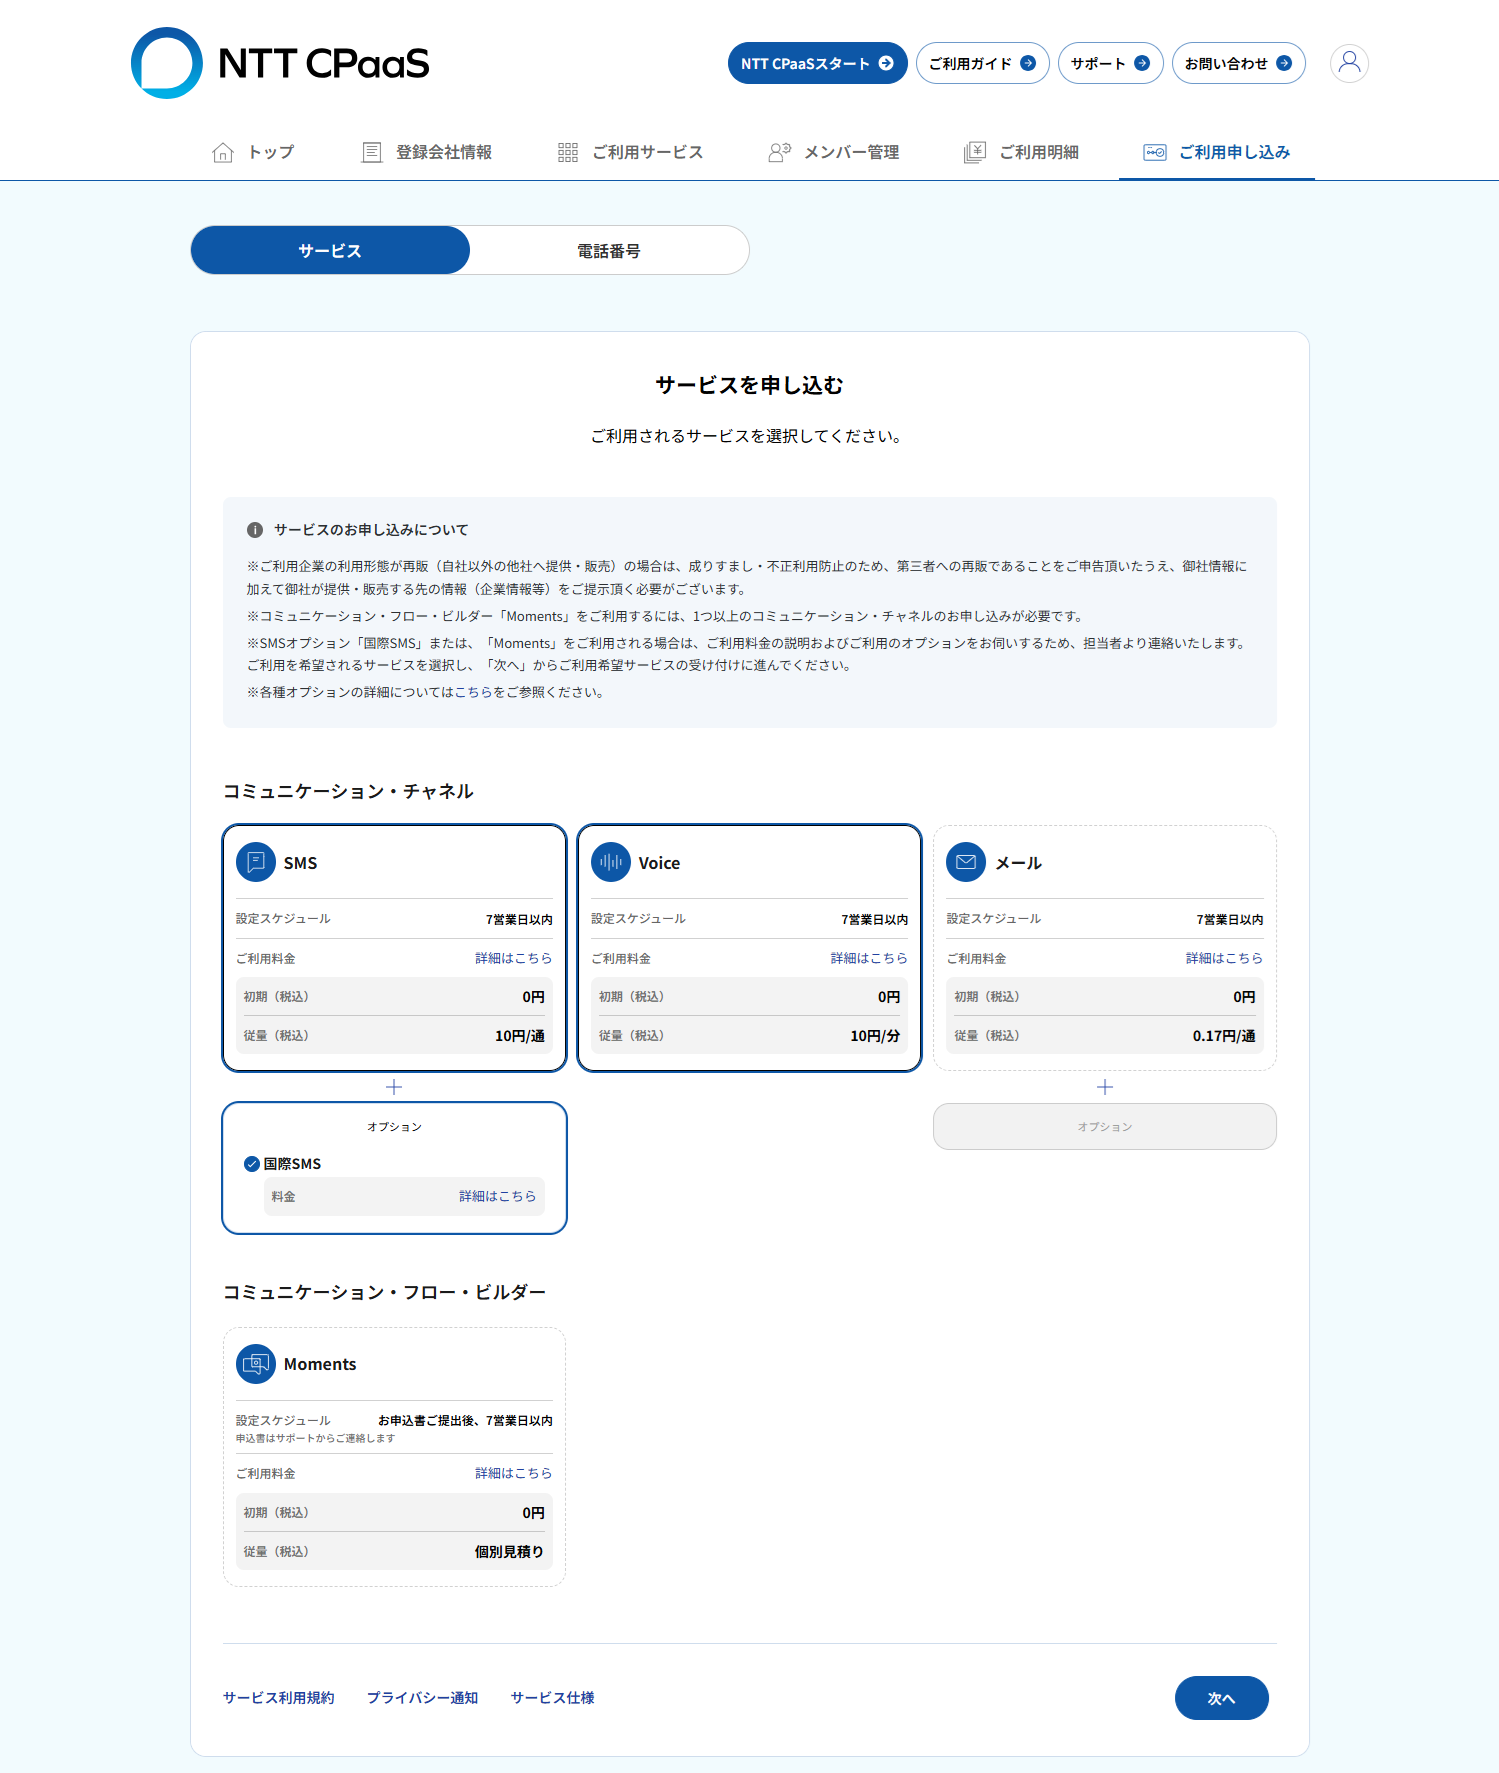This screenshot has width=1499, height=1773.
Task: Click the grid icon beside ご利用サービス
Action: point(568,152)
